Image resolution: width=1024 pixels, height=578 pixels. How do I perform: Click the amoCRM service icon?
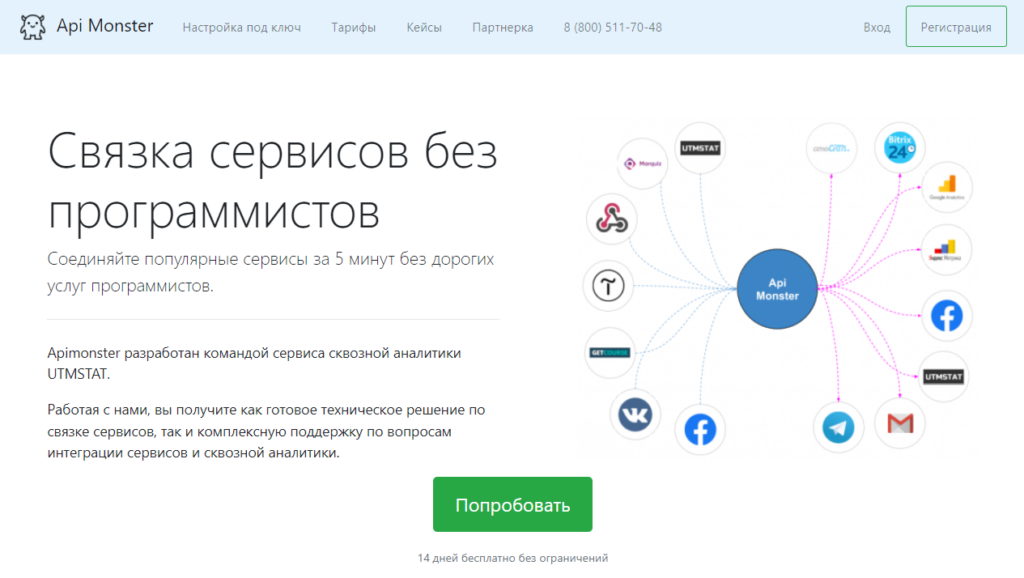[831, 148]
